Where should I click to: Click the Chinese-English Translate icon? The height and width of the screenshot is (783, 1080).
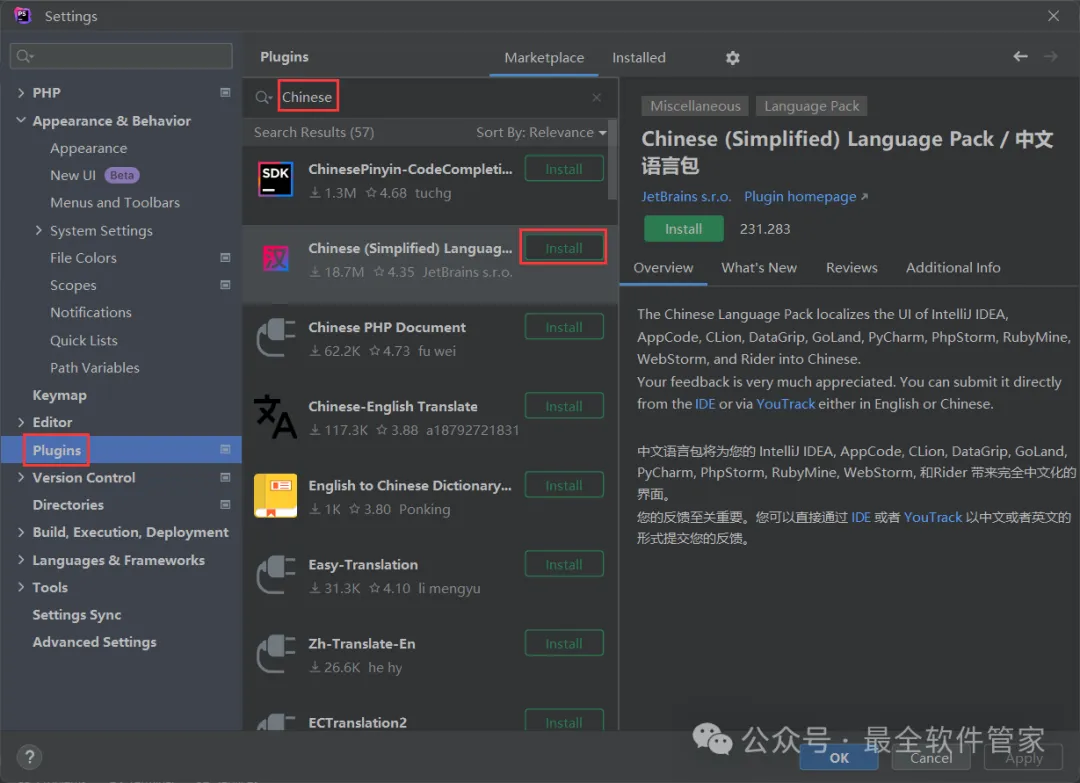[x=276, y=416]
